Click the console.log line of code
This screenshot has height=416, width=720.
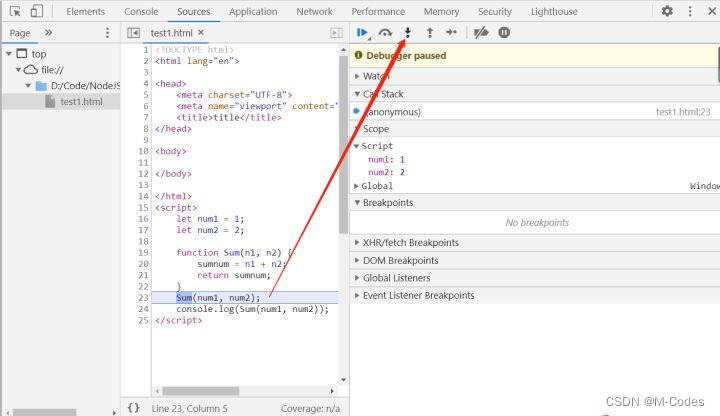[x=253, y=309]
